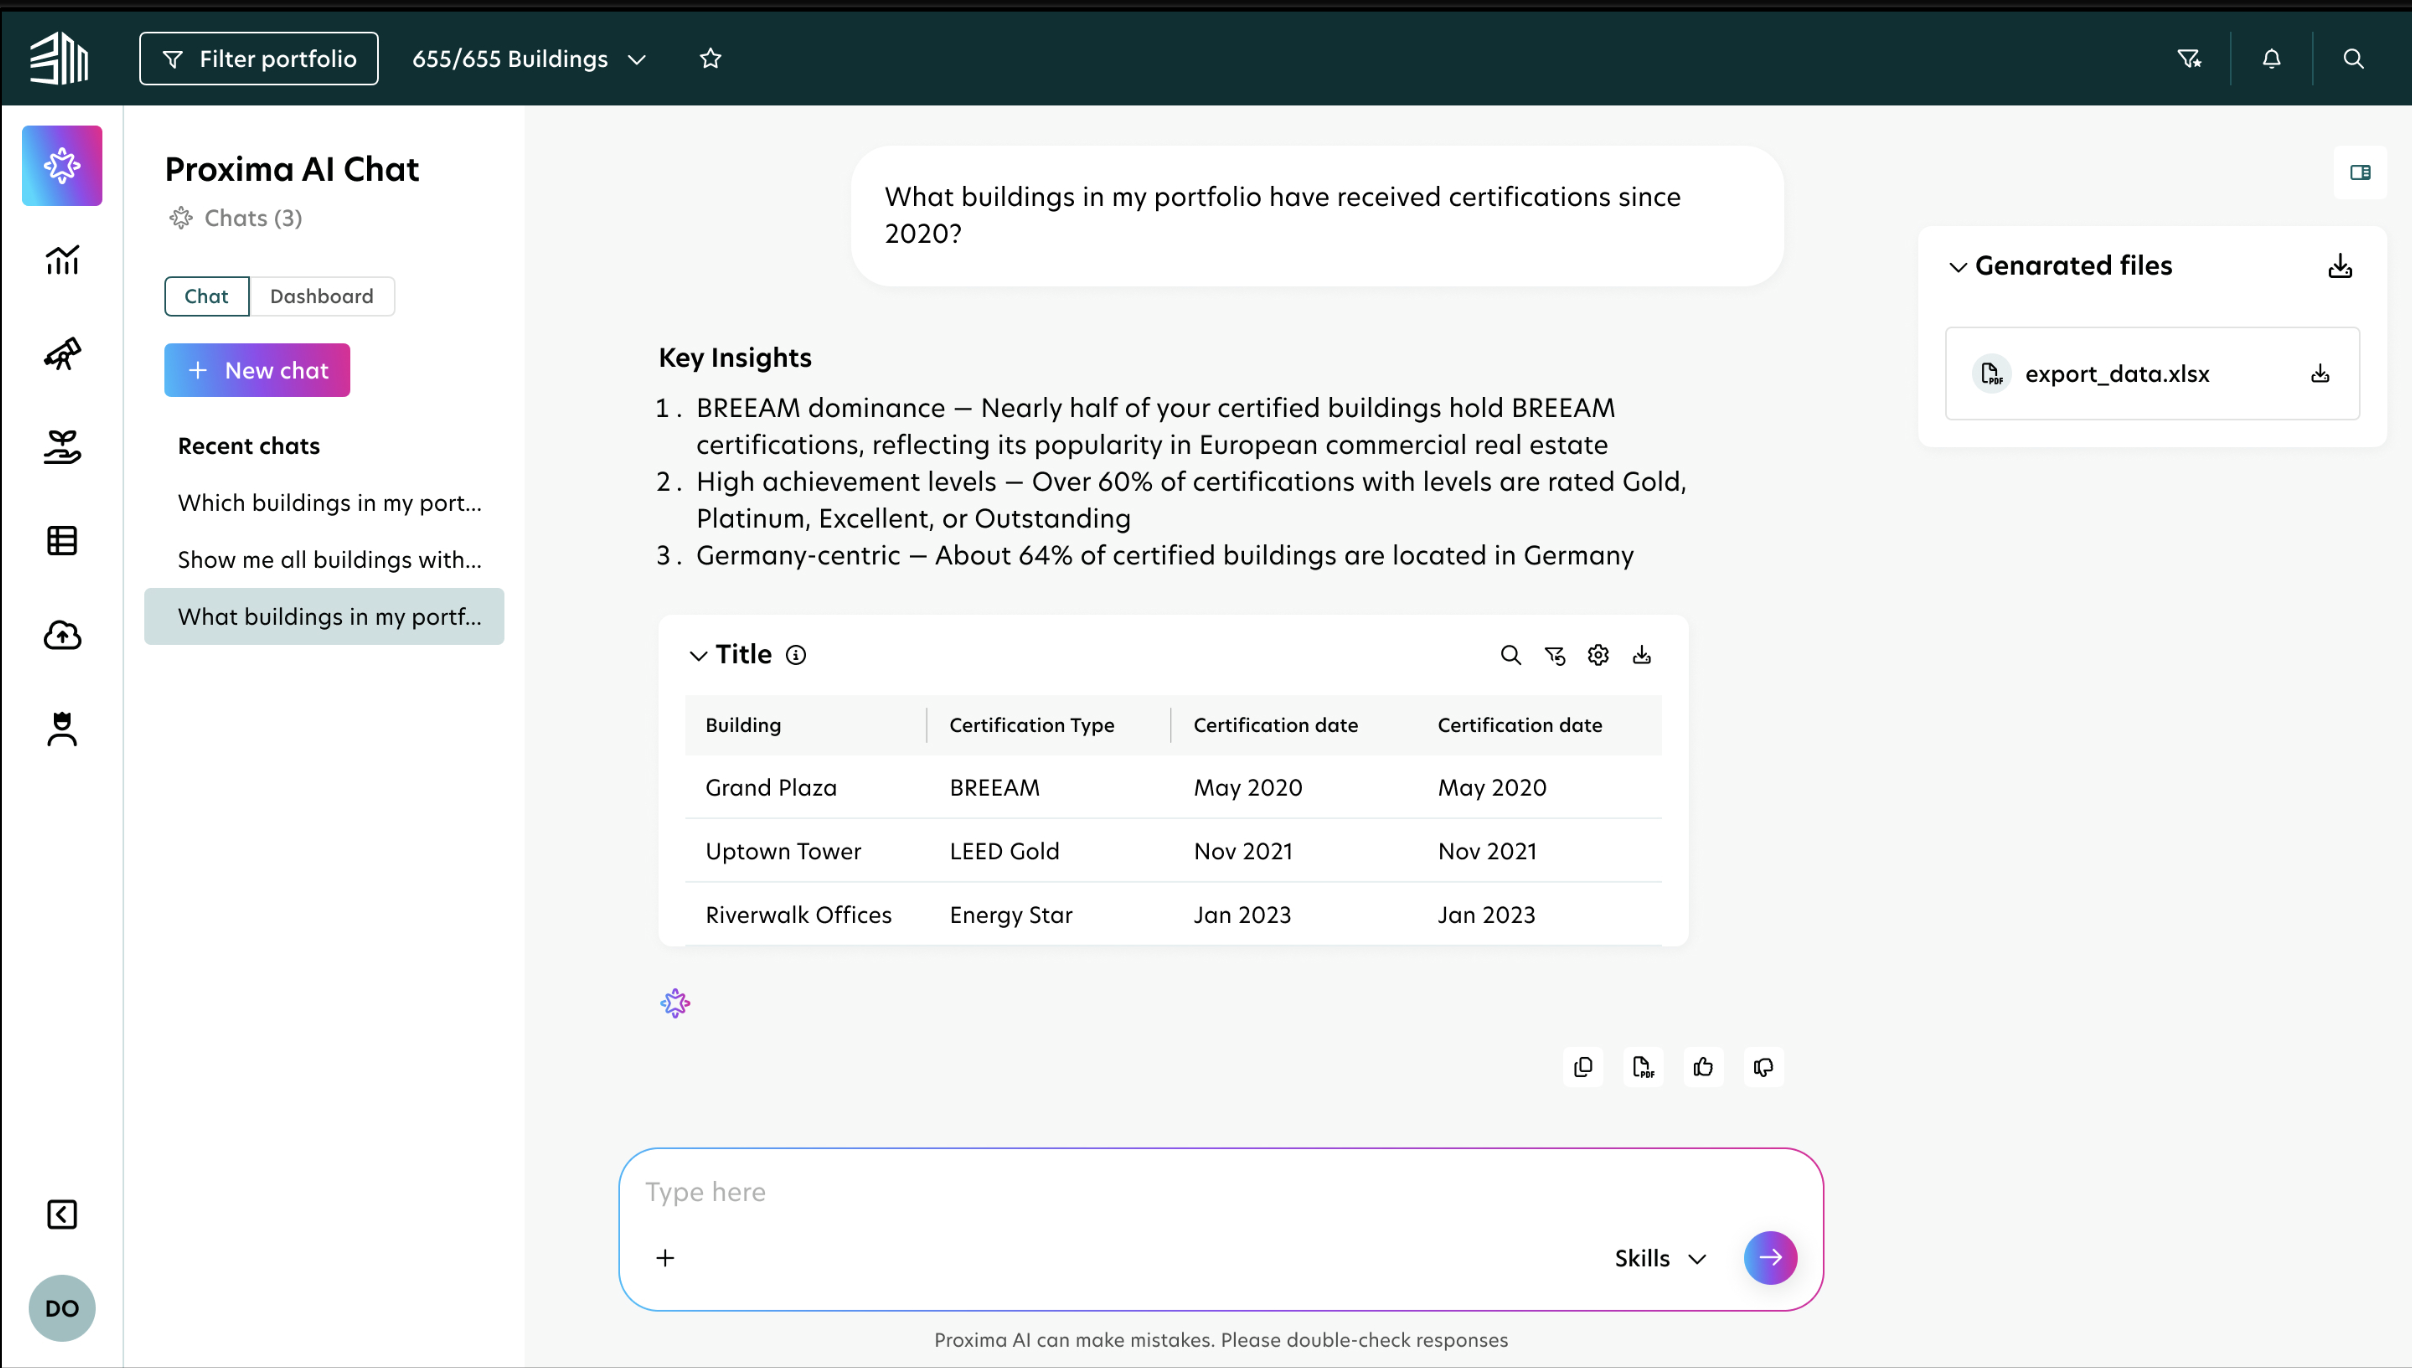Open notifications bell

click(x=2271, y=58)
